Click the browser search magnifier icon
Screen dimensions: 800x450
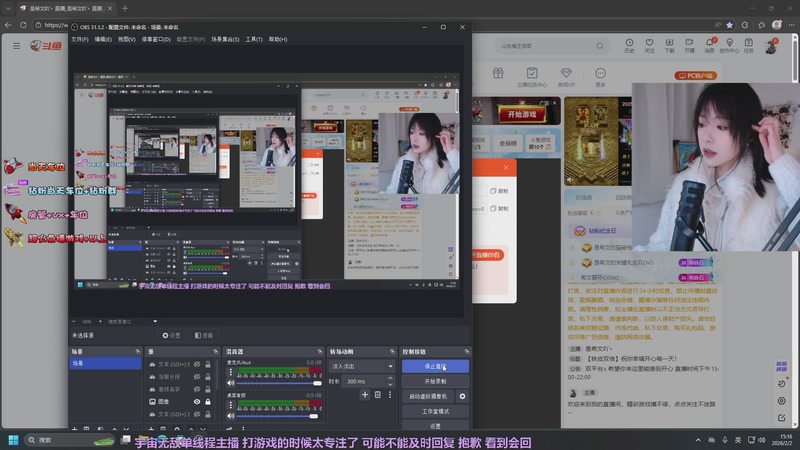tap(600, 46)
